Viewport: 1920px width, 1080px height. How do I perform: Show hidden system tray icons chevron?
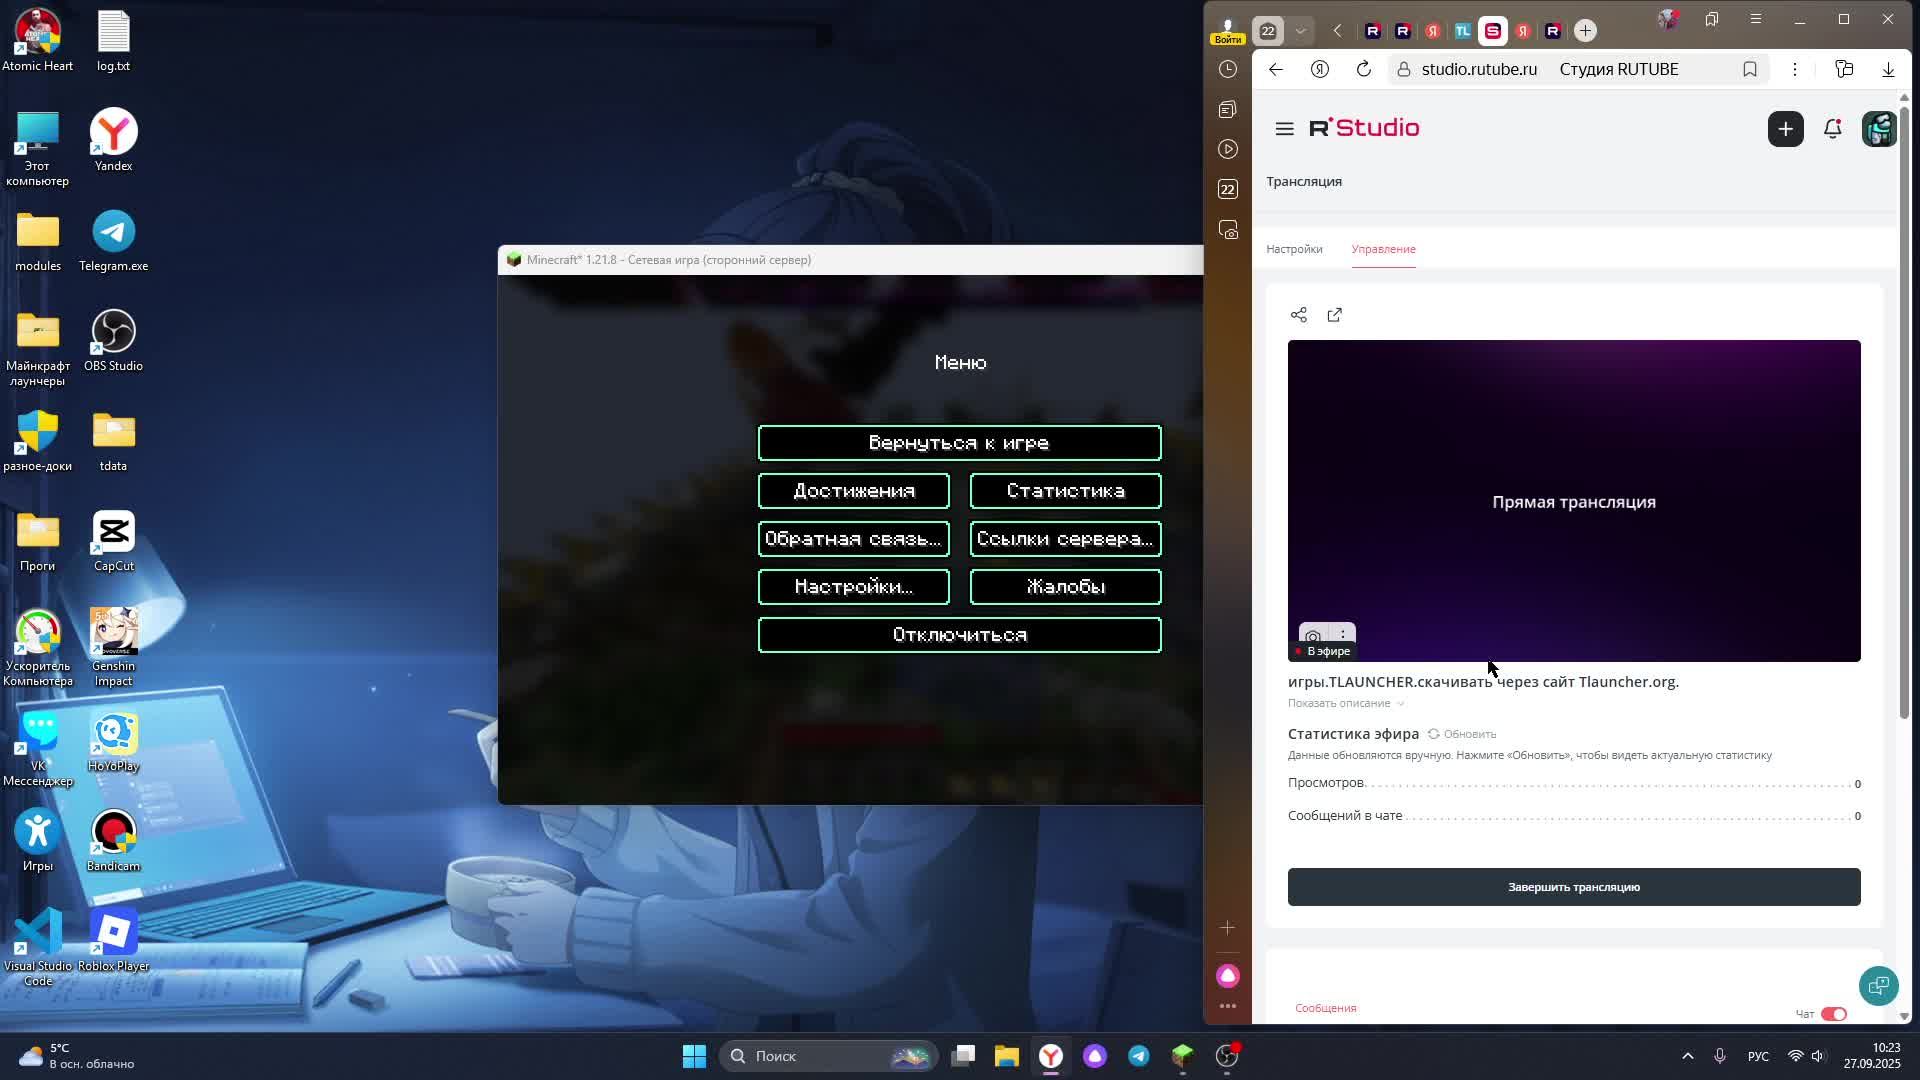pos(1687,1056)
